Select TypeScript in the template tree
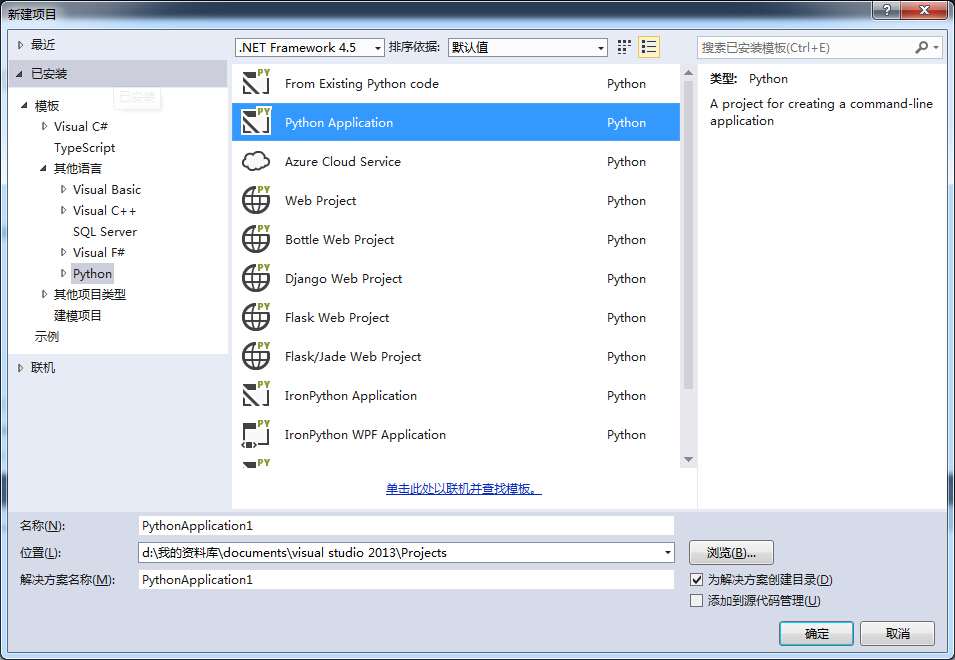This screenshot has height=660, width=955. [x=84, y=147]
